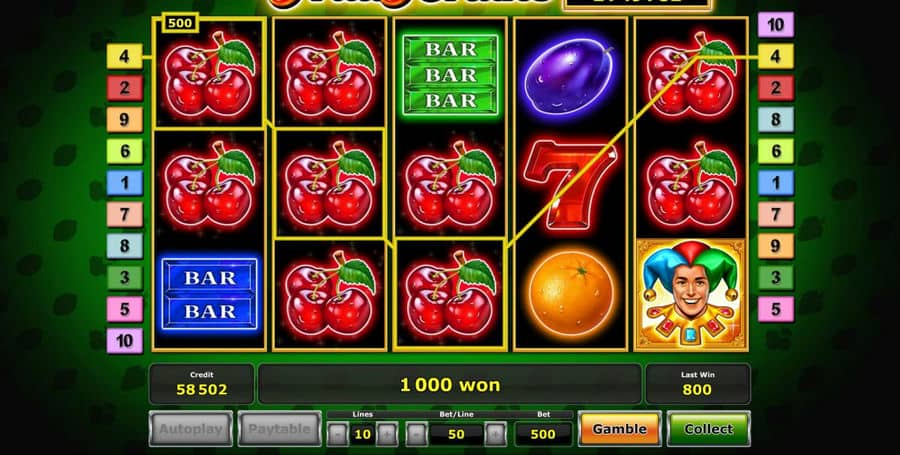900x455 pixels.
Task: Increase the number of Lines with plus
Action: coord(387,434)
